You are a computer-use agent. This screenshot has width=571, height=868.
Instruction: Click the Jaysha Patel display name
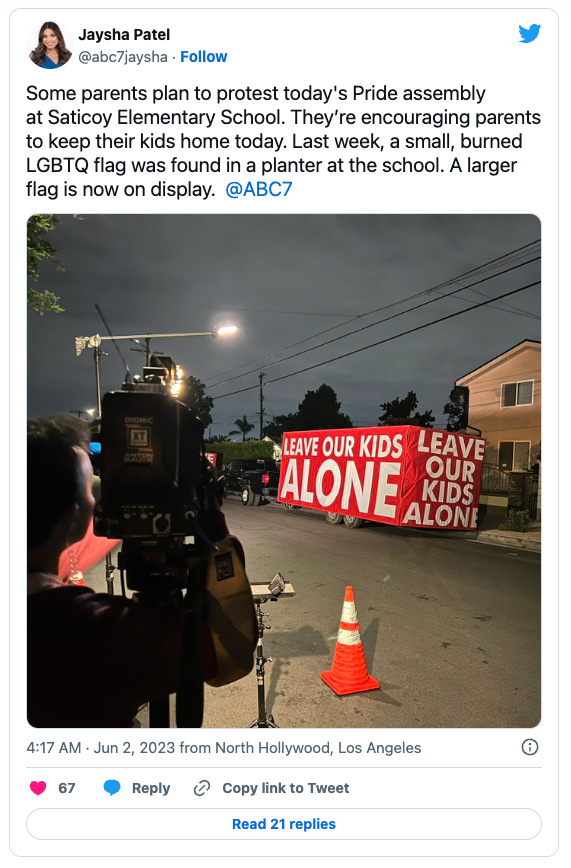[x=124, y=34]
